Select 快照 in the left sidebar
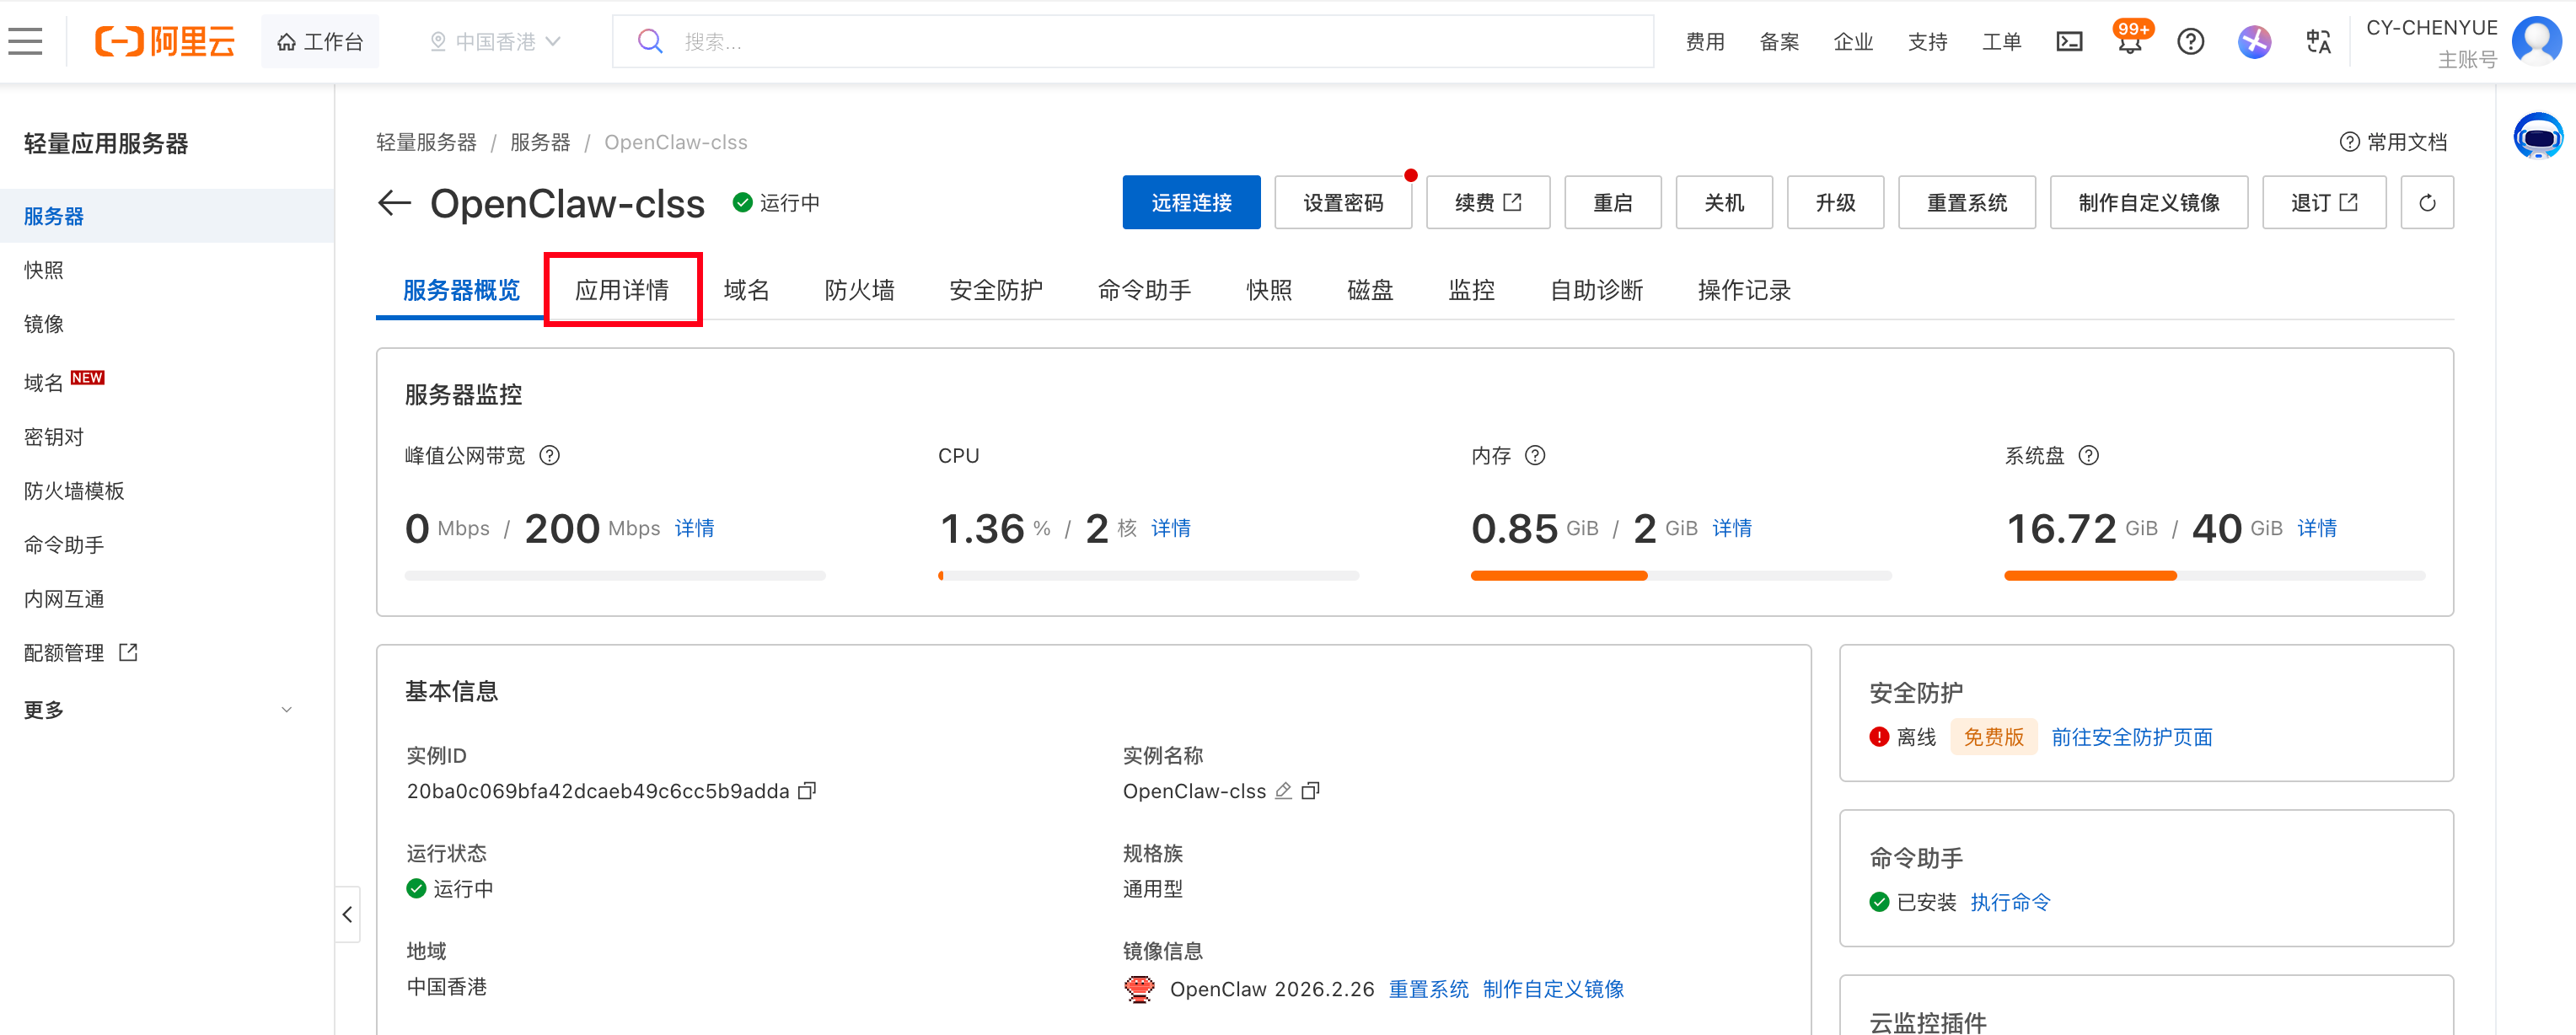2576x1035 pixels. (44, 270)
